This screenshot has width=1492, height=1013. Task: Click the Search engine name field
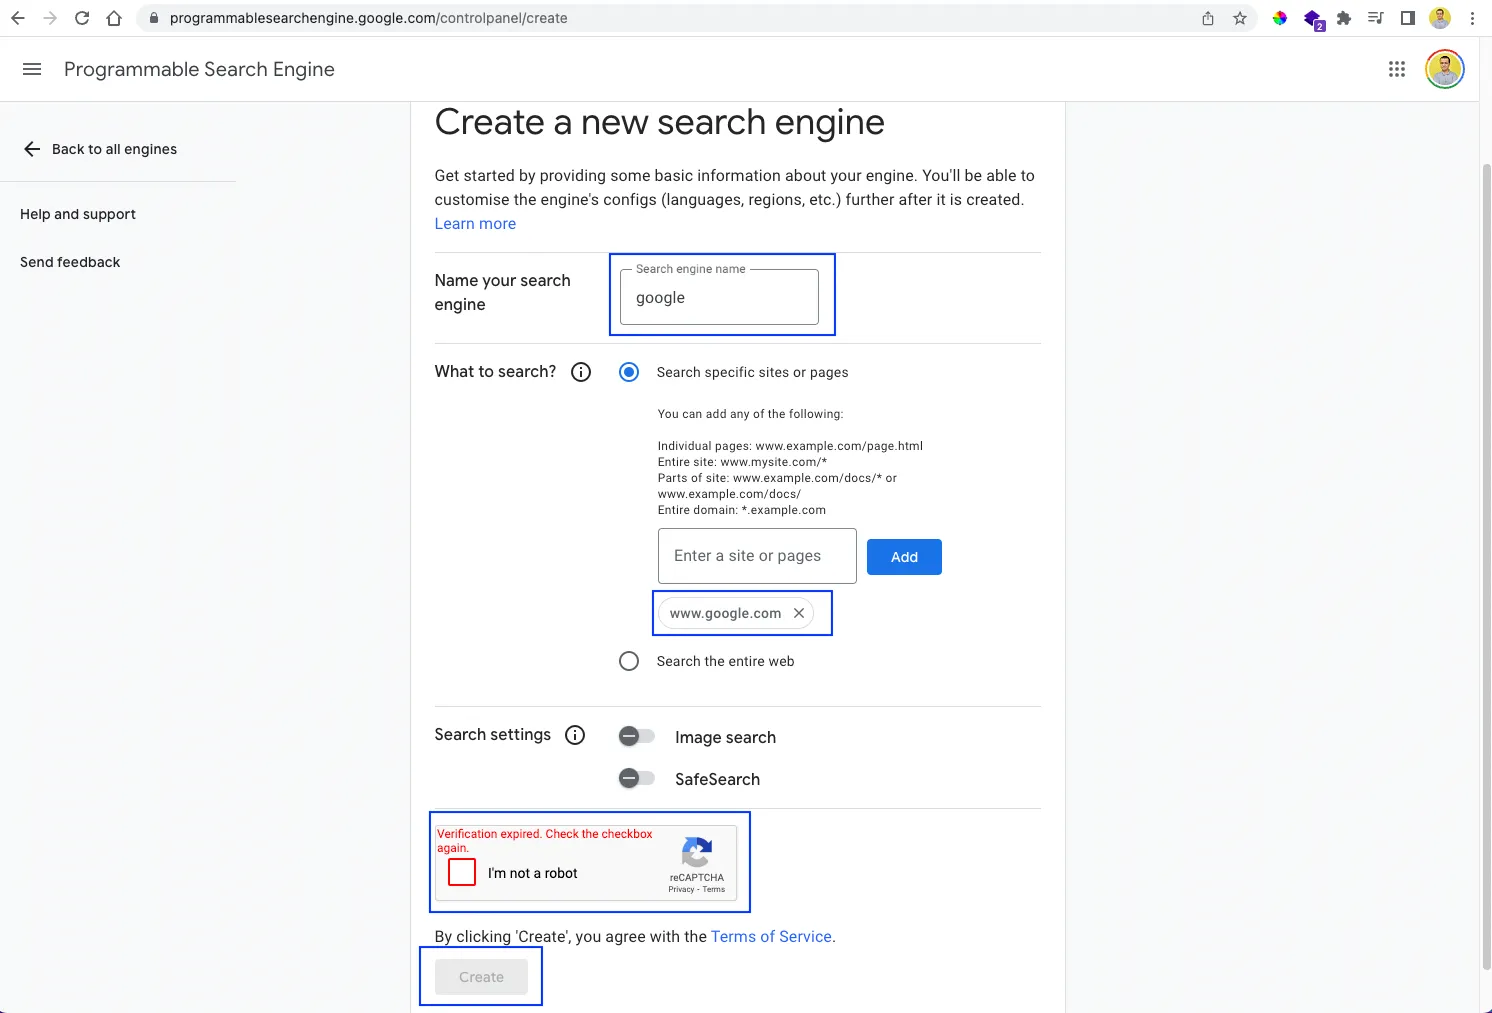pyautogui.click(x=719, y=297)
